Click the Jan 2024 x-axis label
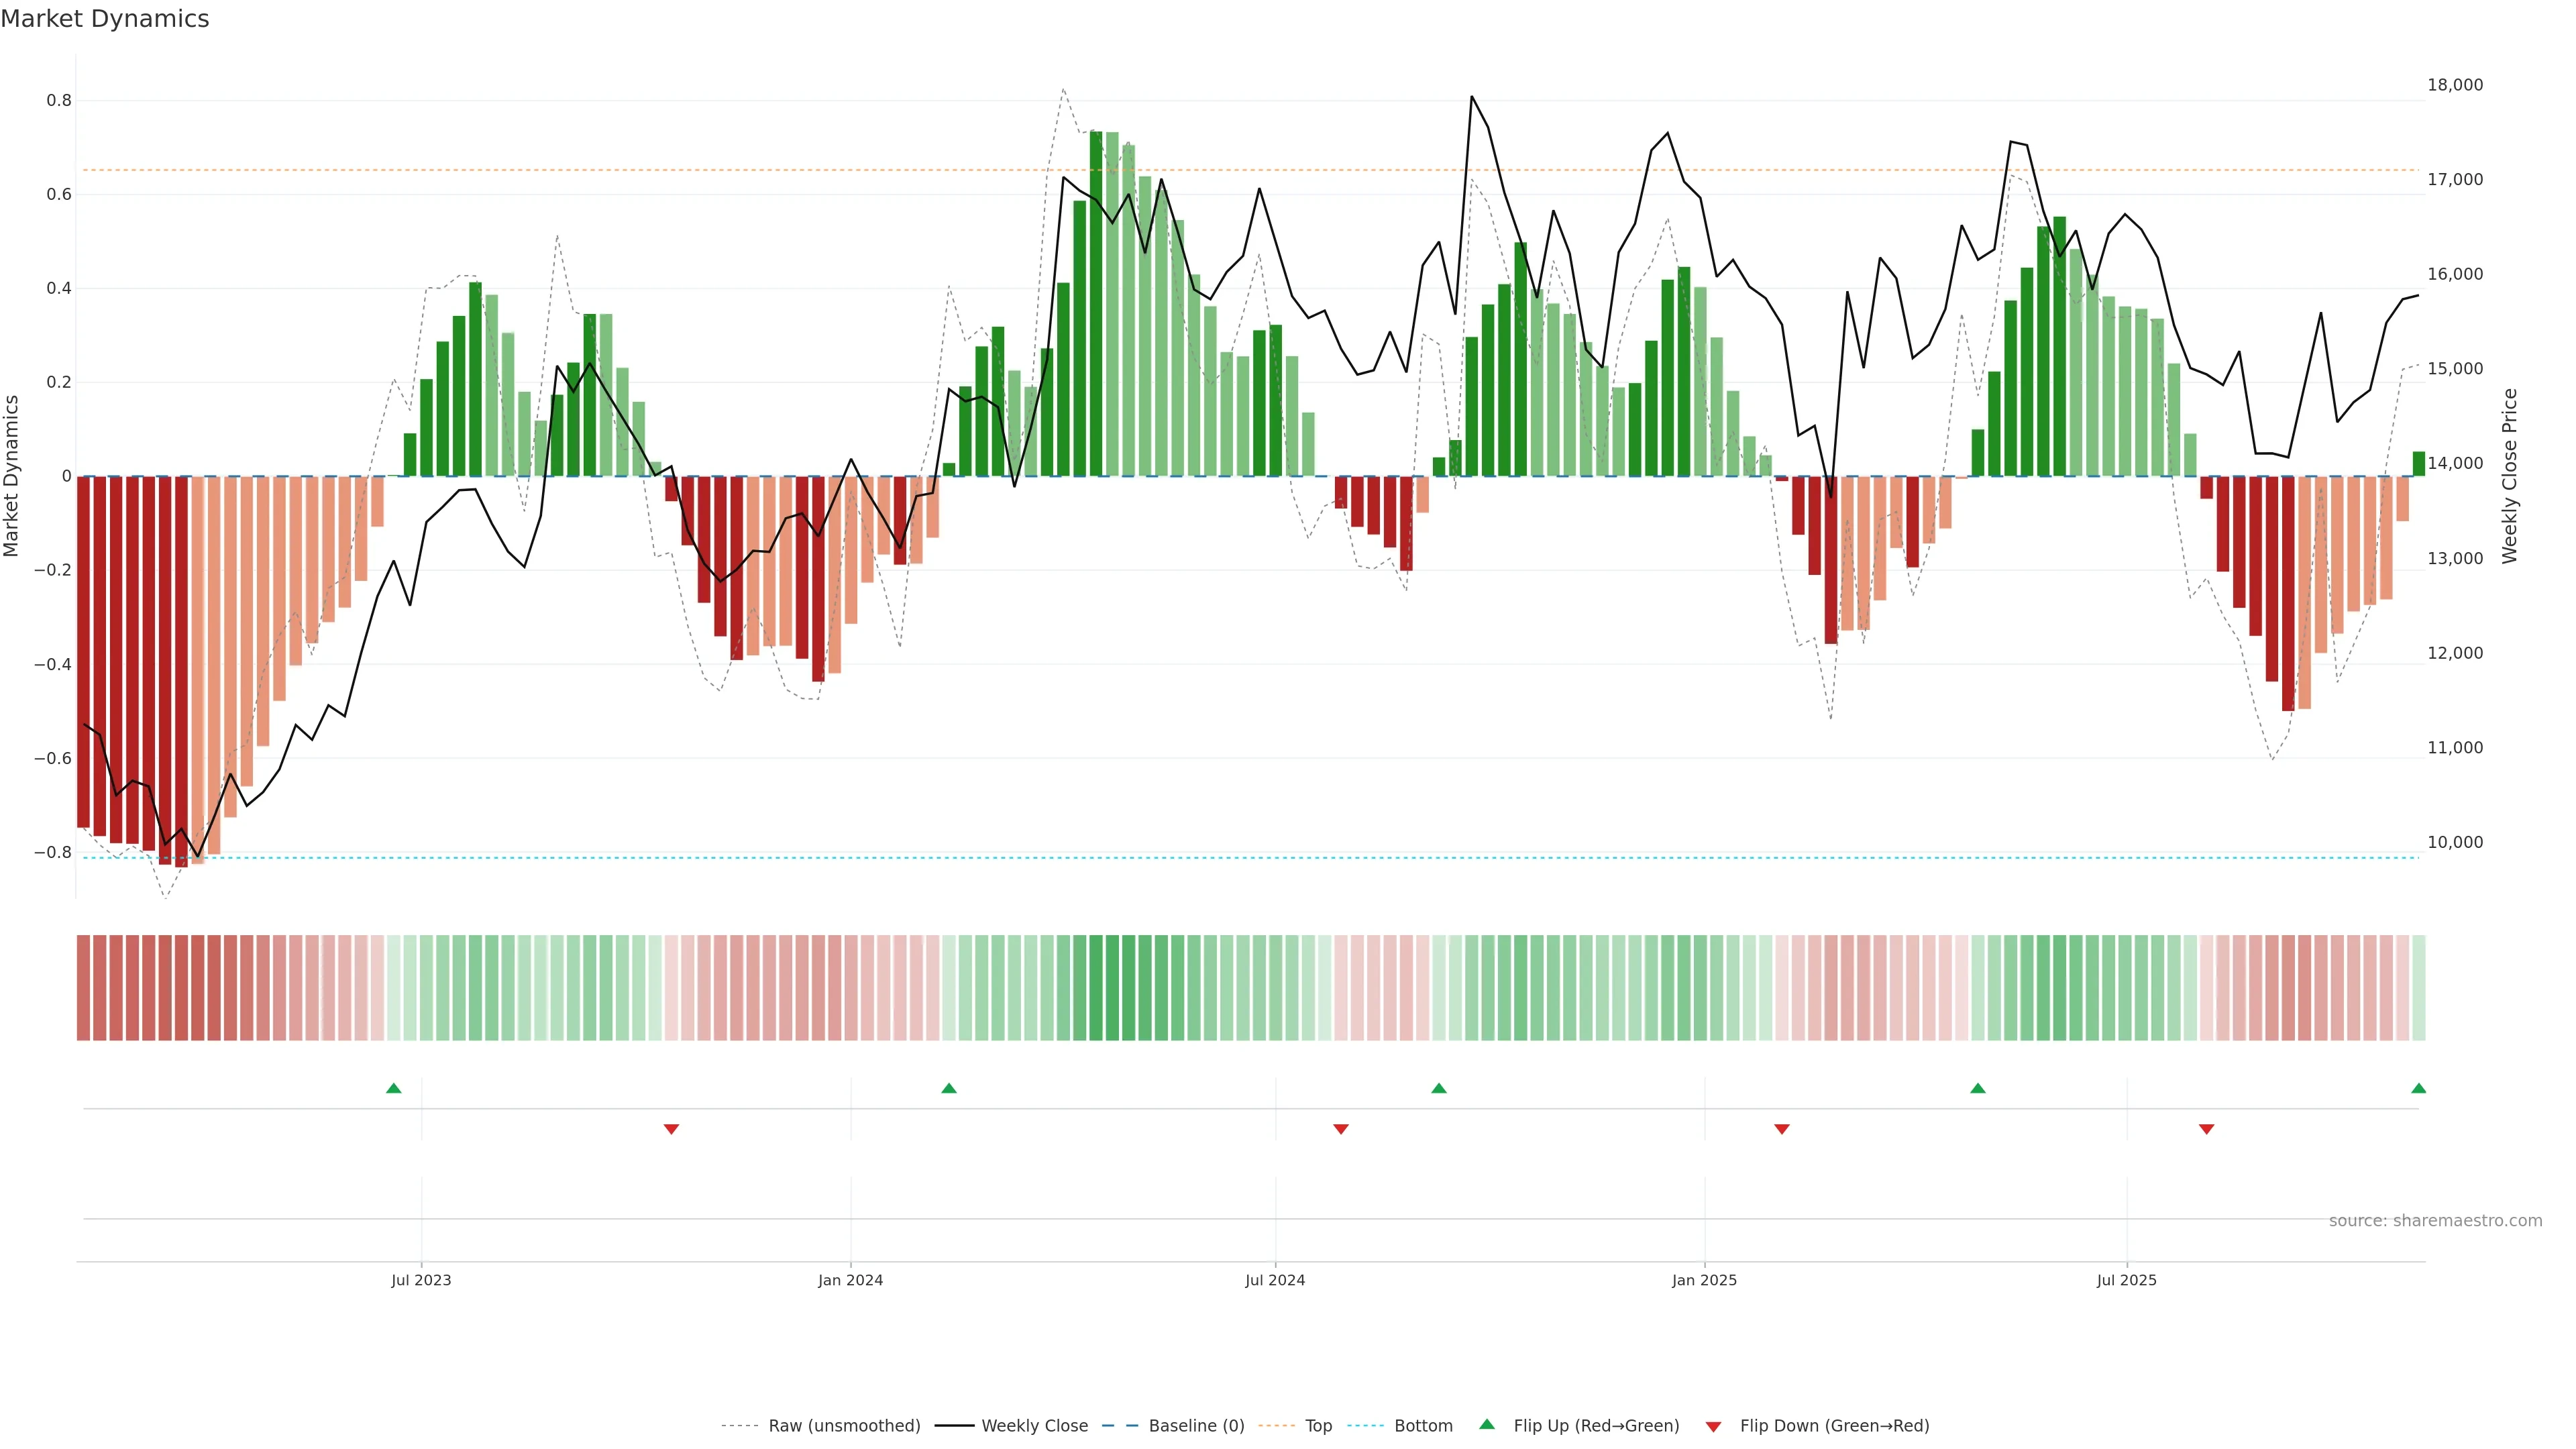This screenshot has height=1449, width=2576. click(x=850, y=1280)
